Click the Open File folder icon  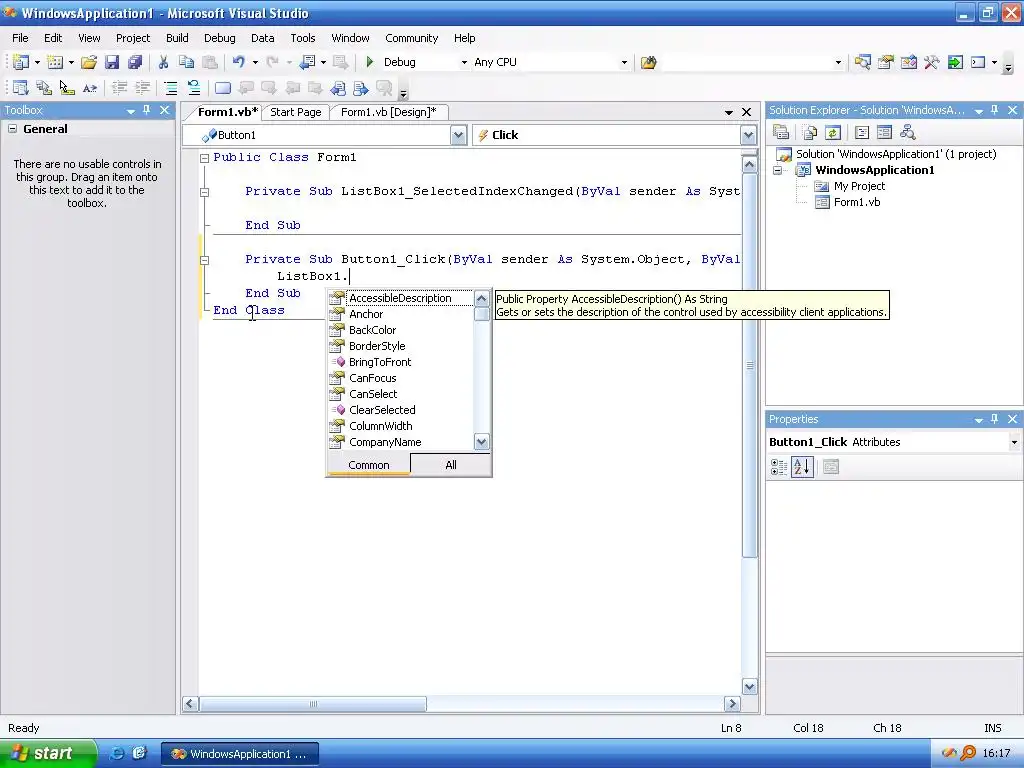click(x=89, y=62)
